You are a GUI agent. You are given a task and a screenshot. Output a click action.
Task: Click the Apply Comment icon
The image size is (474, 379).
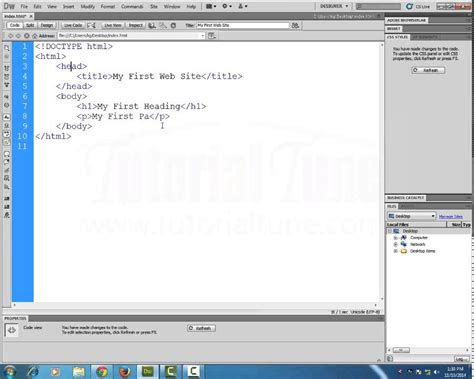[7, 154]
